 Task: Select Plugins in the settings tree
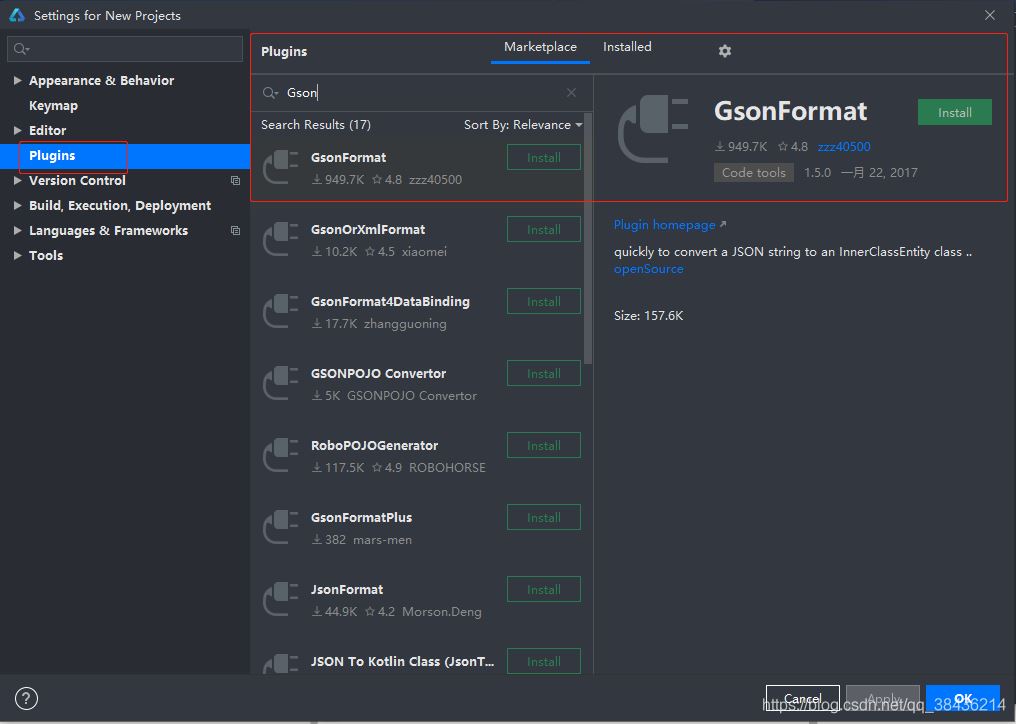(x=124, y=156)
